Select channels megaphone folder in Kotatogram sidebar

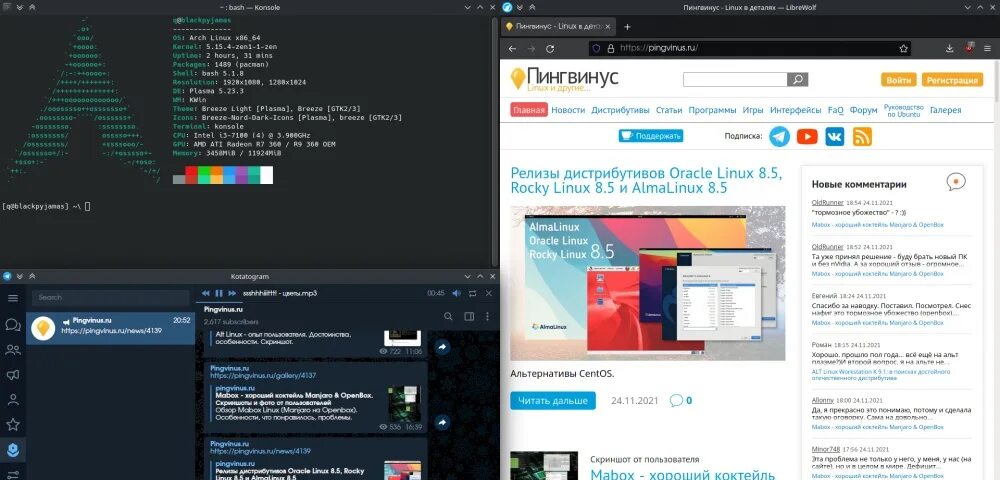[x=12, y=375]
